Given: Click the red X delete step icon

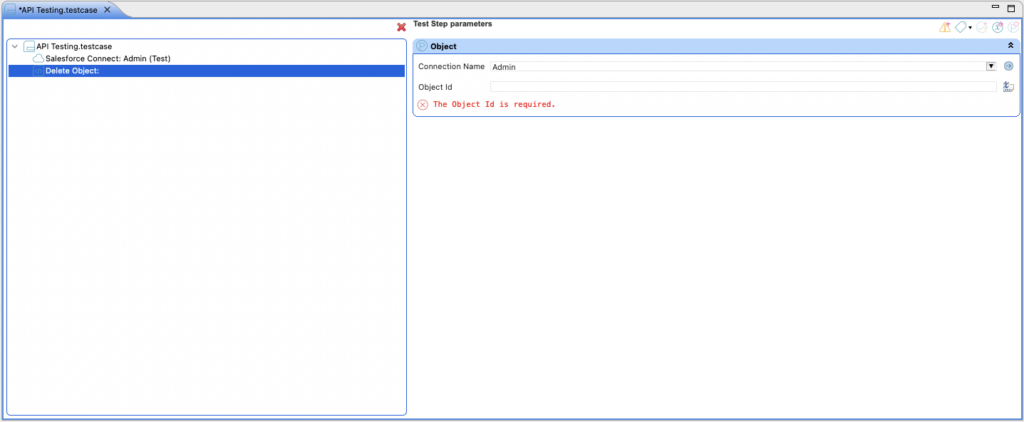Looking at the screenshot, I should pos(402,27).
